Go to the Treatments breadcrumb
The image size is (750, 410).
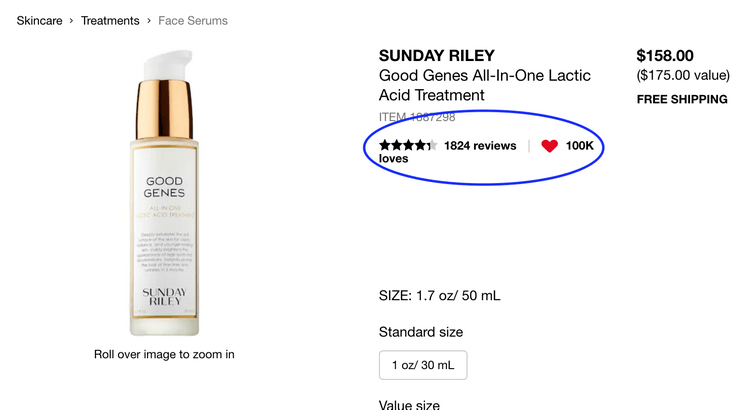[x=110, y=20]
